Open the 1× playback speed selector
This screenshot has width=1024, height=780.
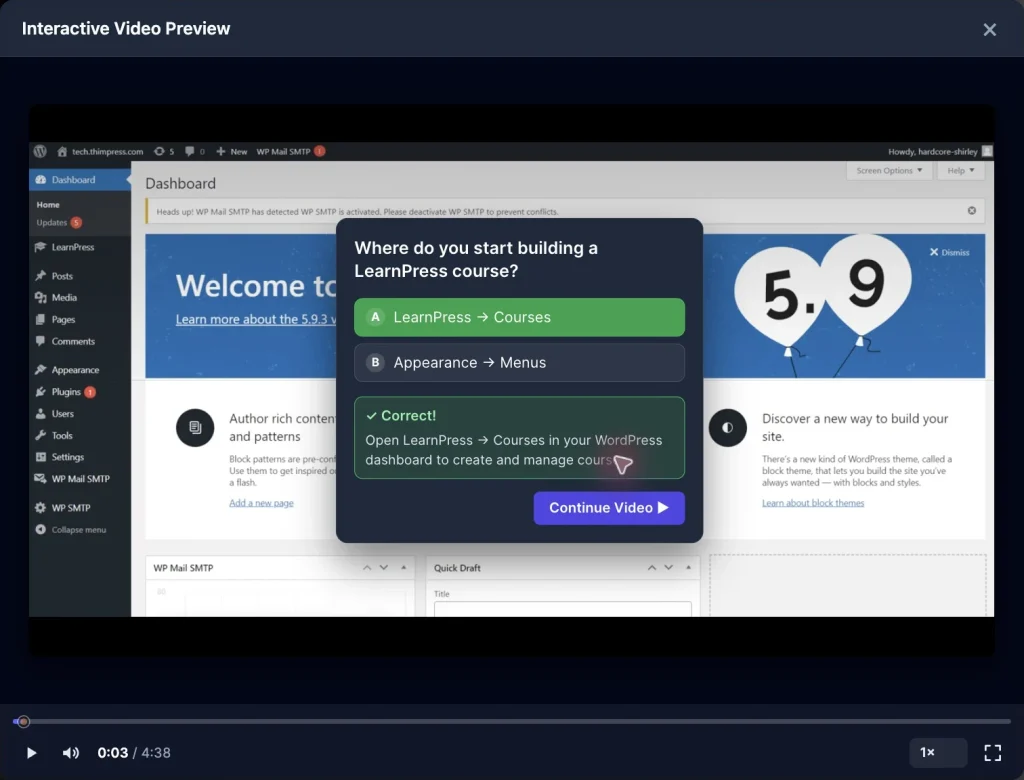(938, 753)
